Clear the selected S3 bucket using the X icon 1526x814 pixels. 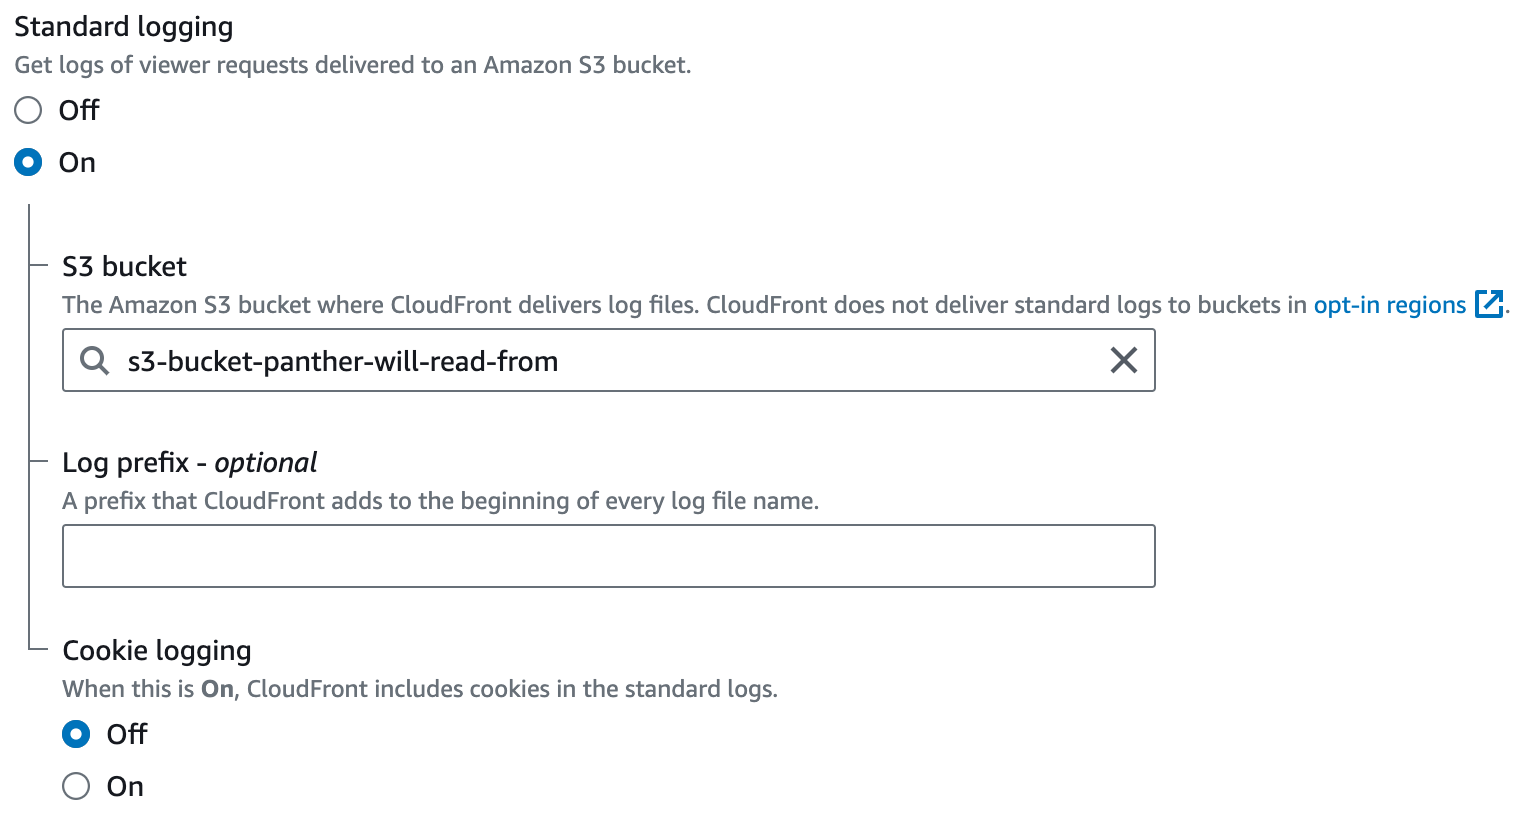click(1123, 360)
